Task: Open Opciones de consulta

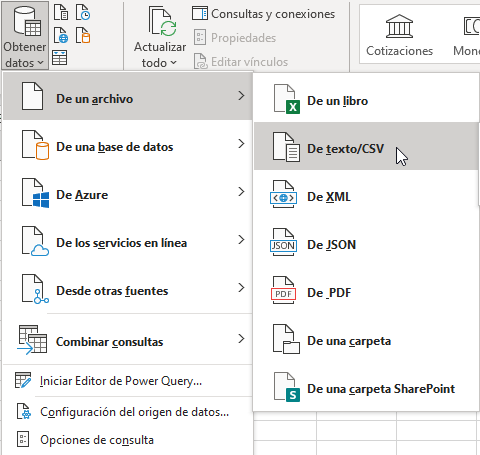Action: [x=128, y=440]
